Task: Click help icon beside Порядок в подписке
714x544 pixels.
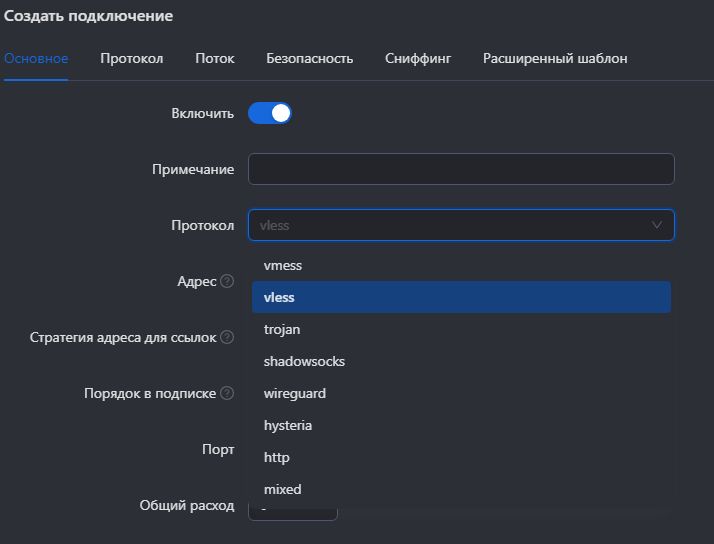Action: pos(227,393)
